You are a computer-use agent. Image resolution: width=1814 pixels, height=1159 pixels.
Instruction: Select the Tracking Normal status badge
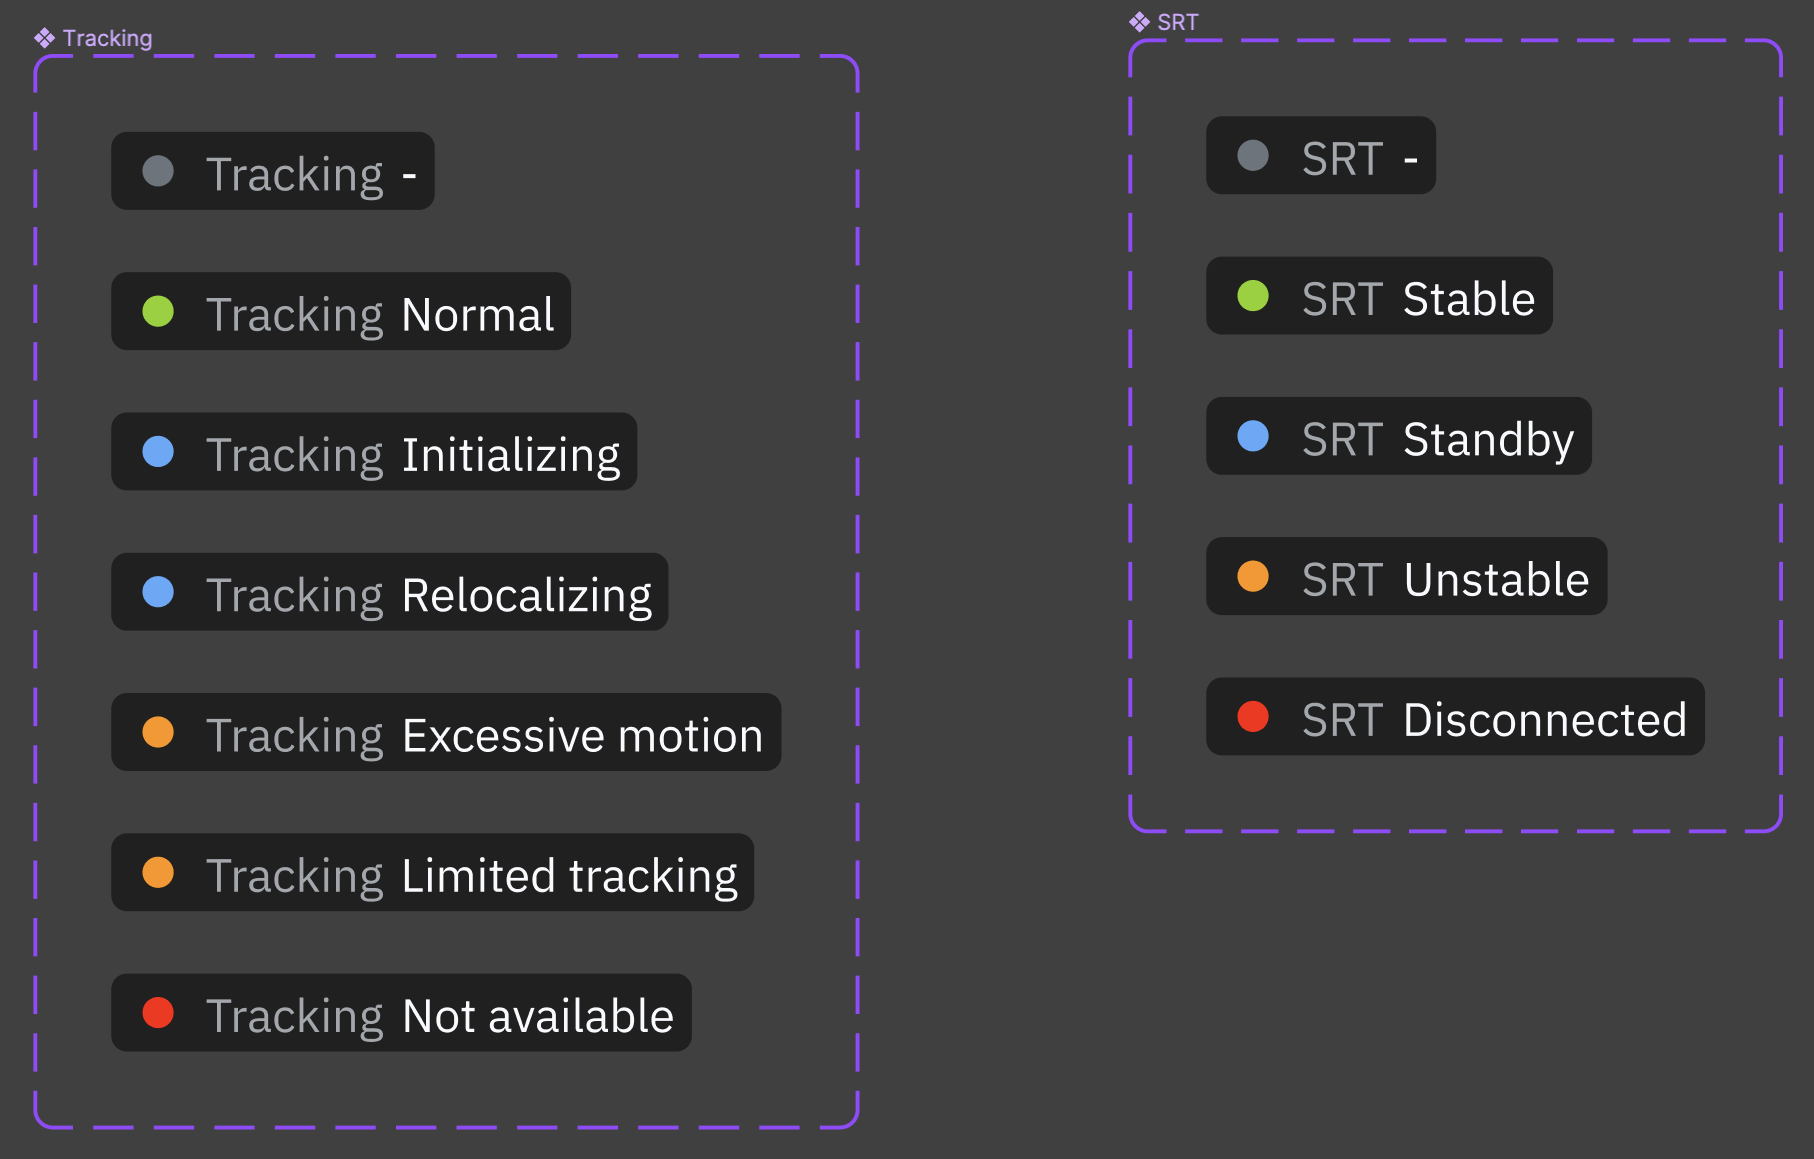click(x=340, y=312)
